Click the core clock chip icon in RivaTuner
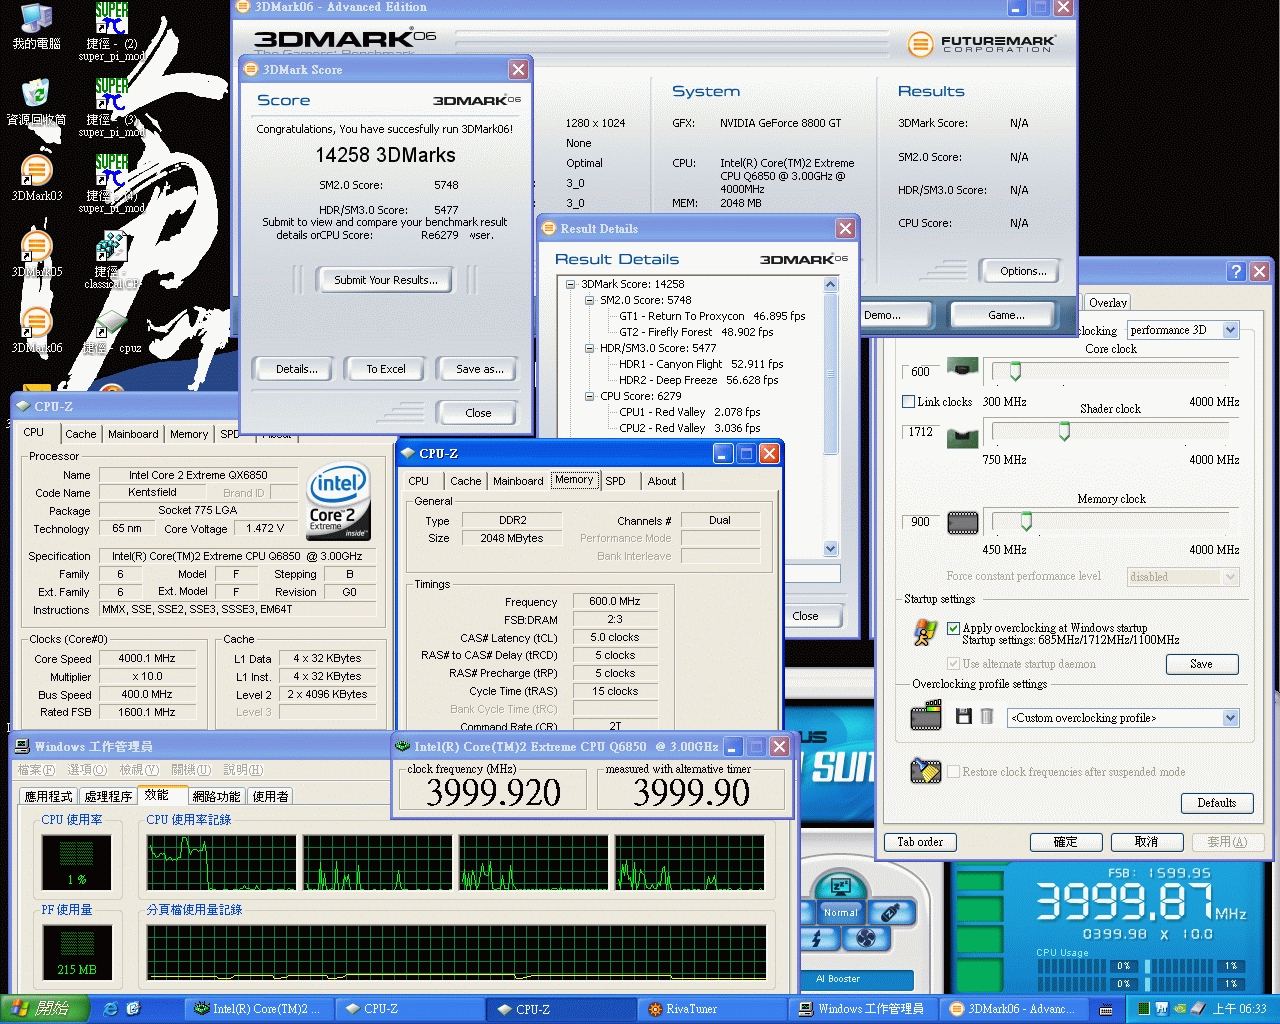Screen dimensions: 1280x1024 coord(962,368)
